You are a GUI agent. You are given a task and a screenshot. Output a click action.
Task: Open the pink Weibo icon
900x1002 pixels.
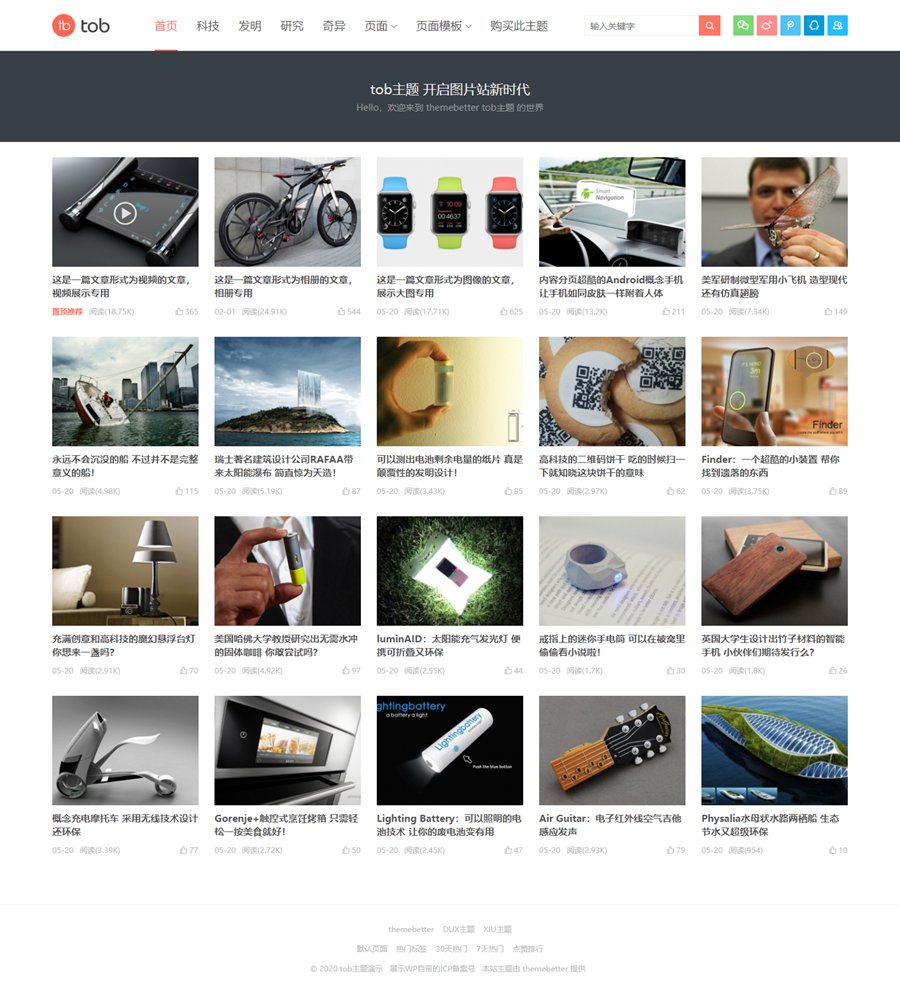pyautogui.click(x=766, y=26)
